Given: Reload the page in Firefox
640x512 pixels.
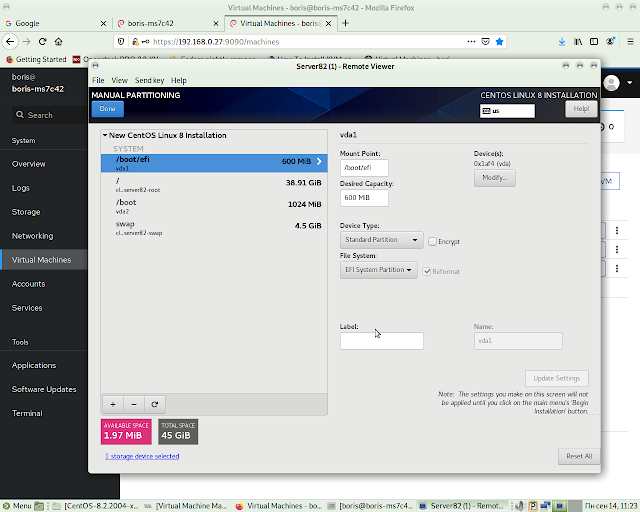Looking at the screenshot, I should (42, 41).
